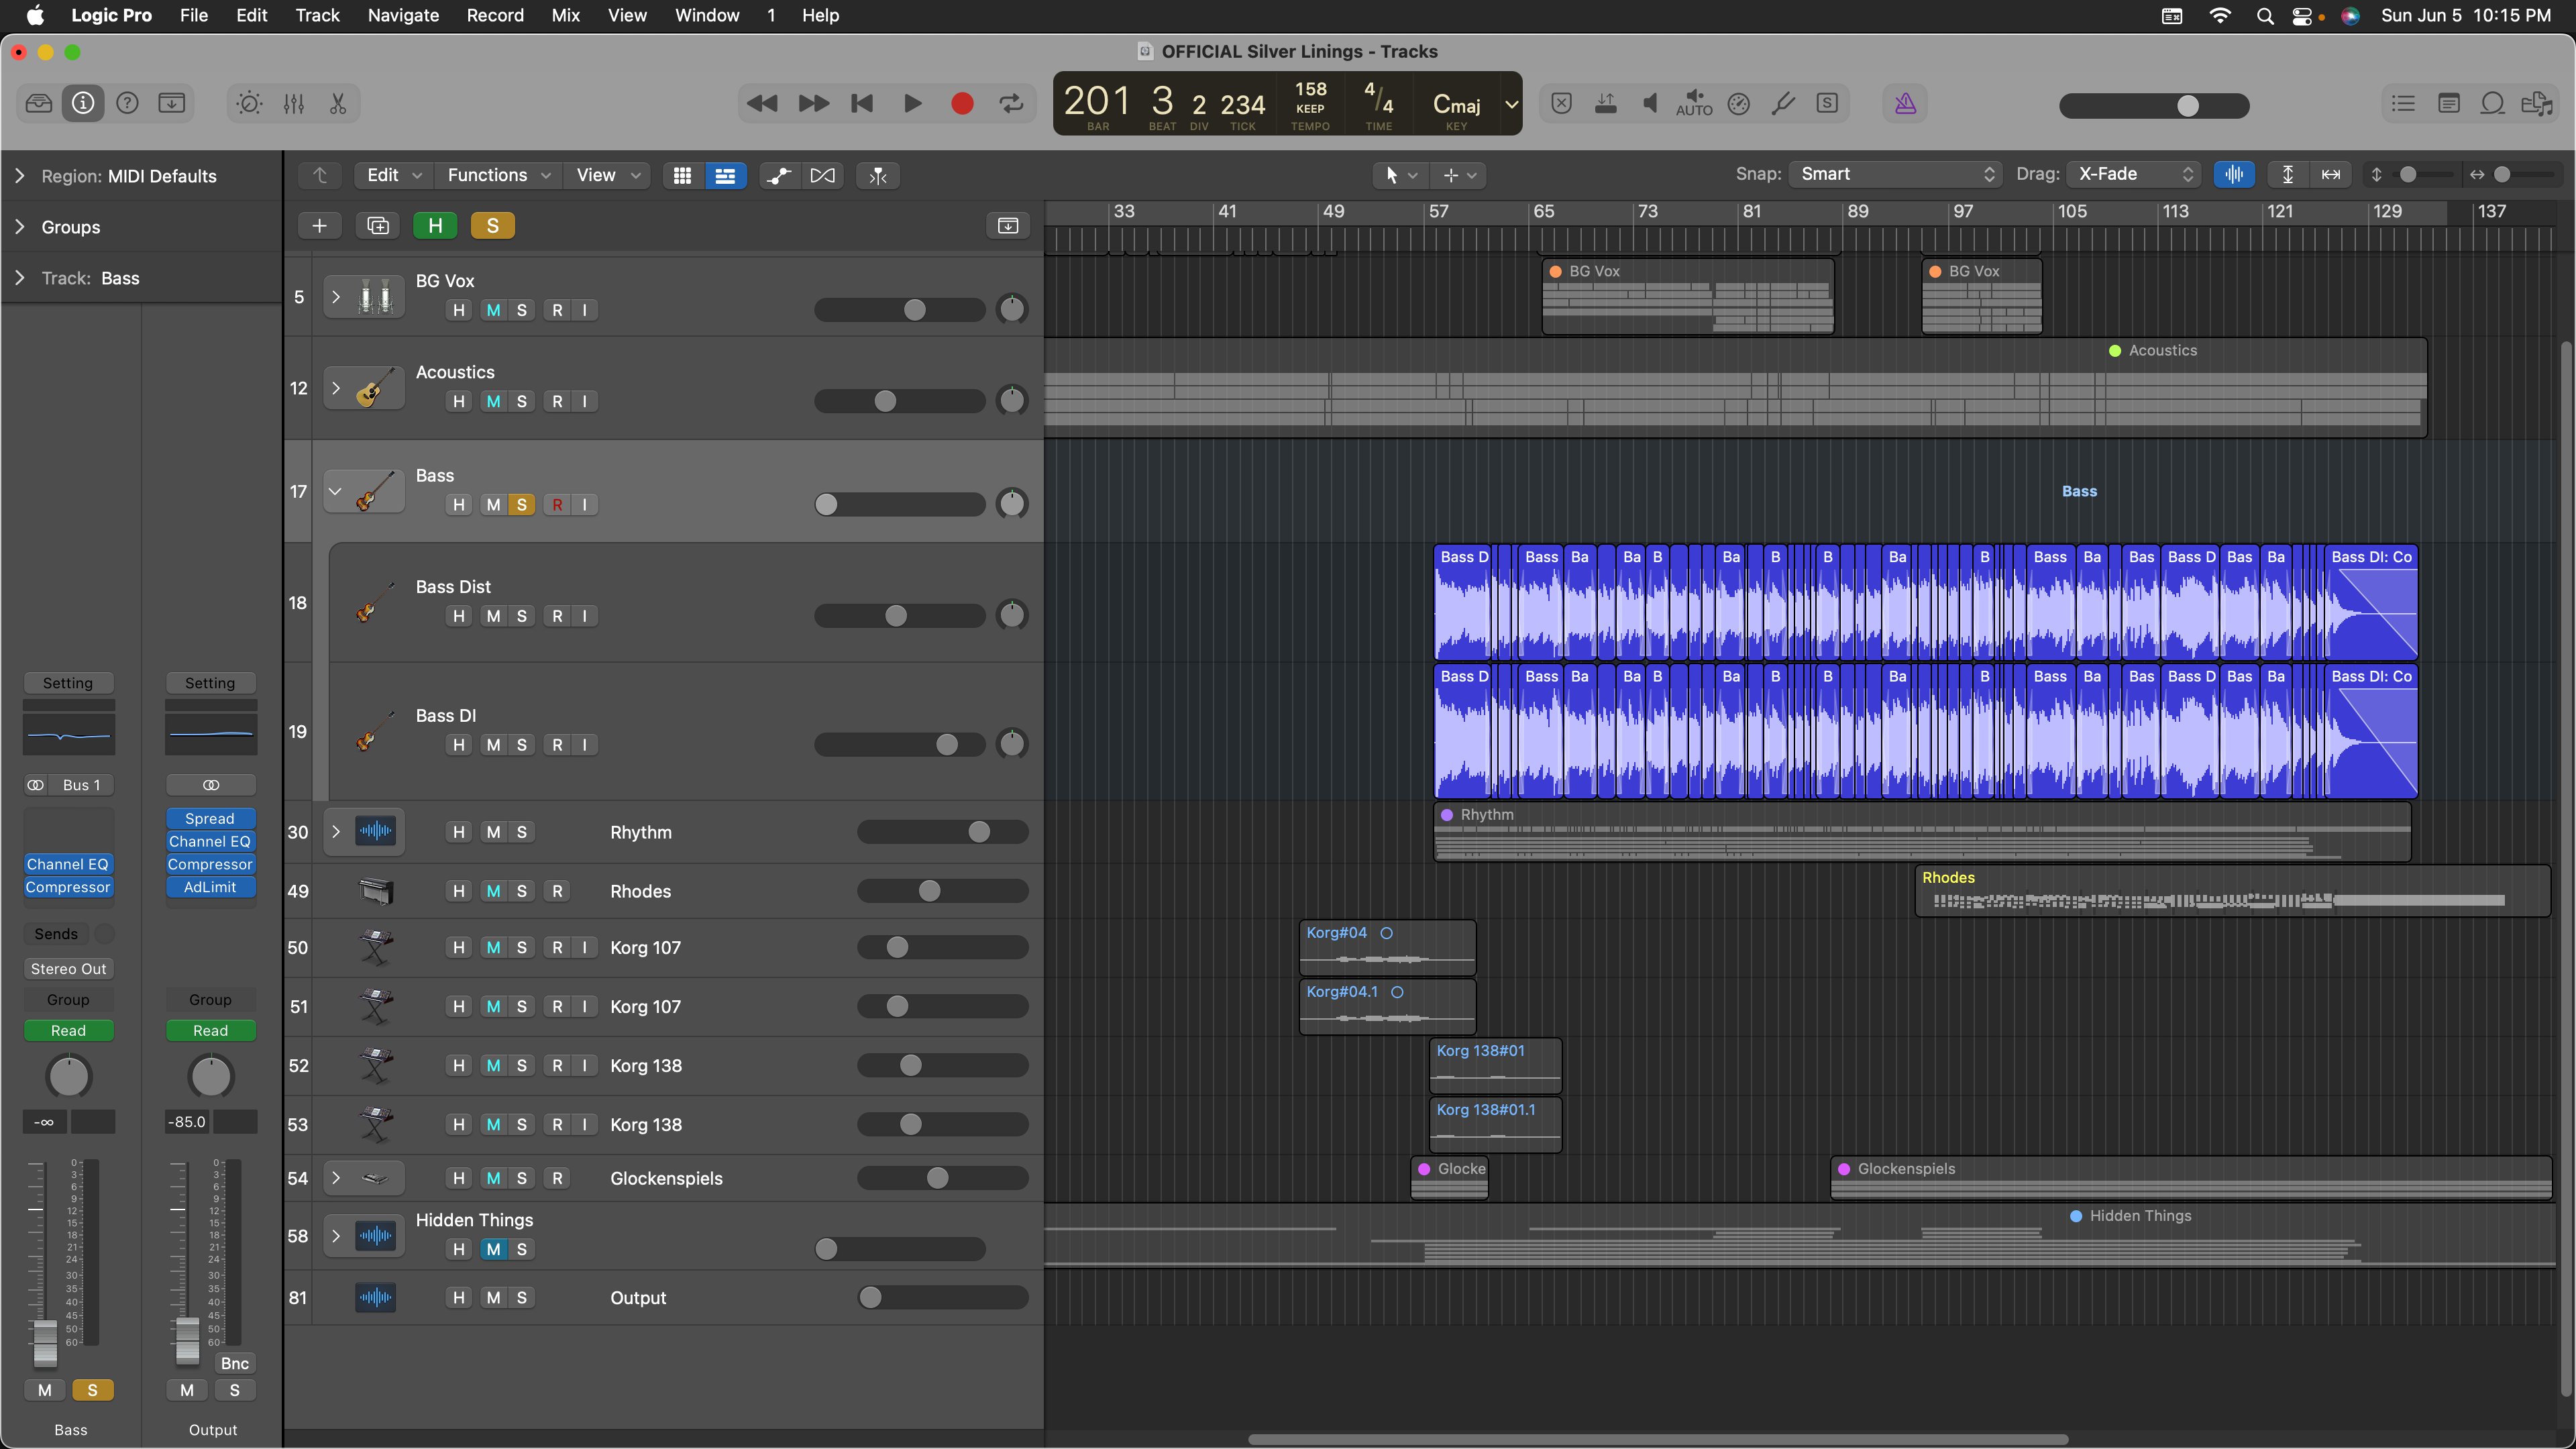Toggle waveform zoom button
2576x1449 pixels.
pyautogui.click(x=2233, y=174)
